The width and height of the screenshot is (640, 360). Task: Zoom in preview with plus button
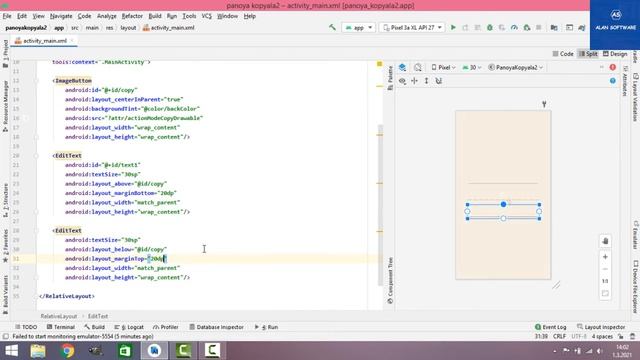click(x=605, y=257)
